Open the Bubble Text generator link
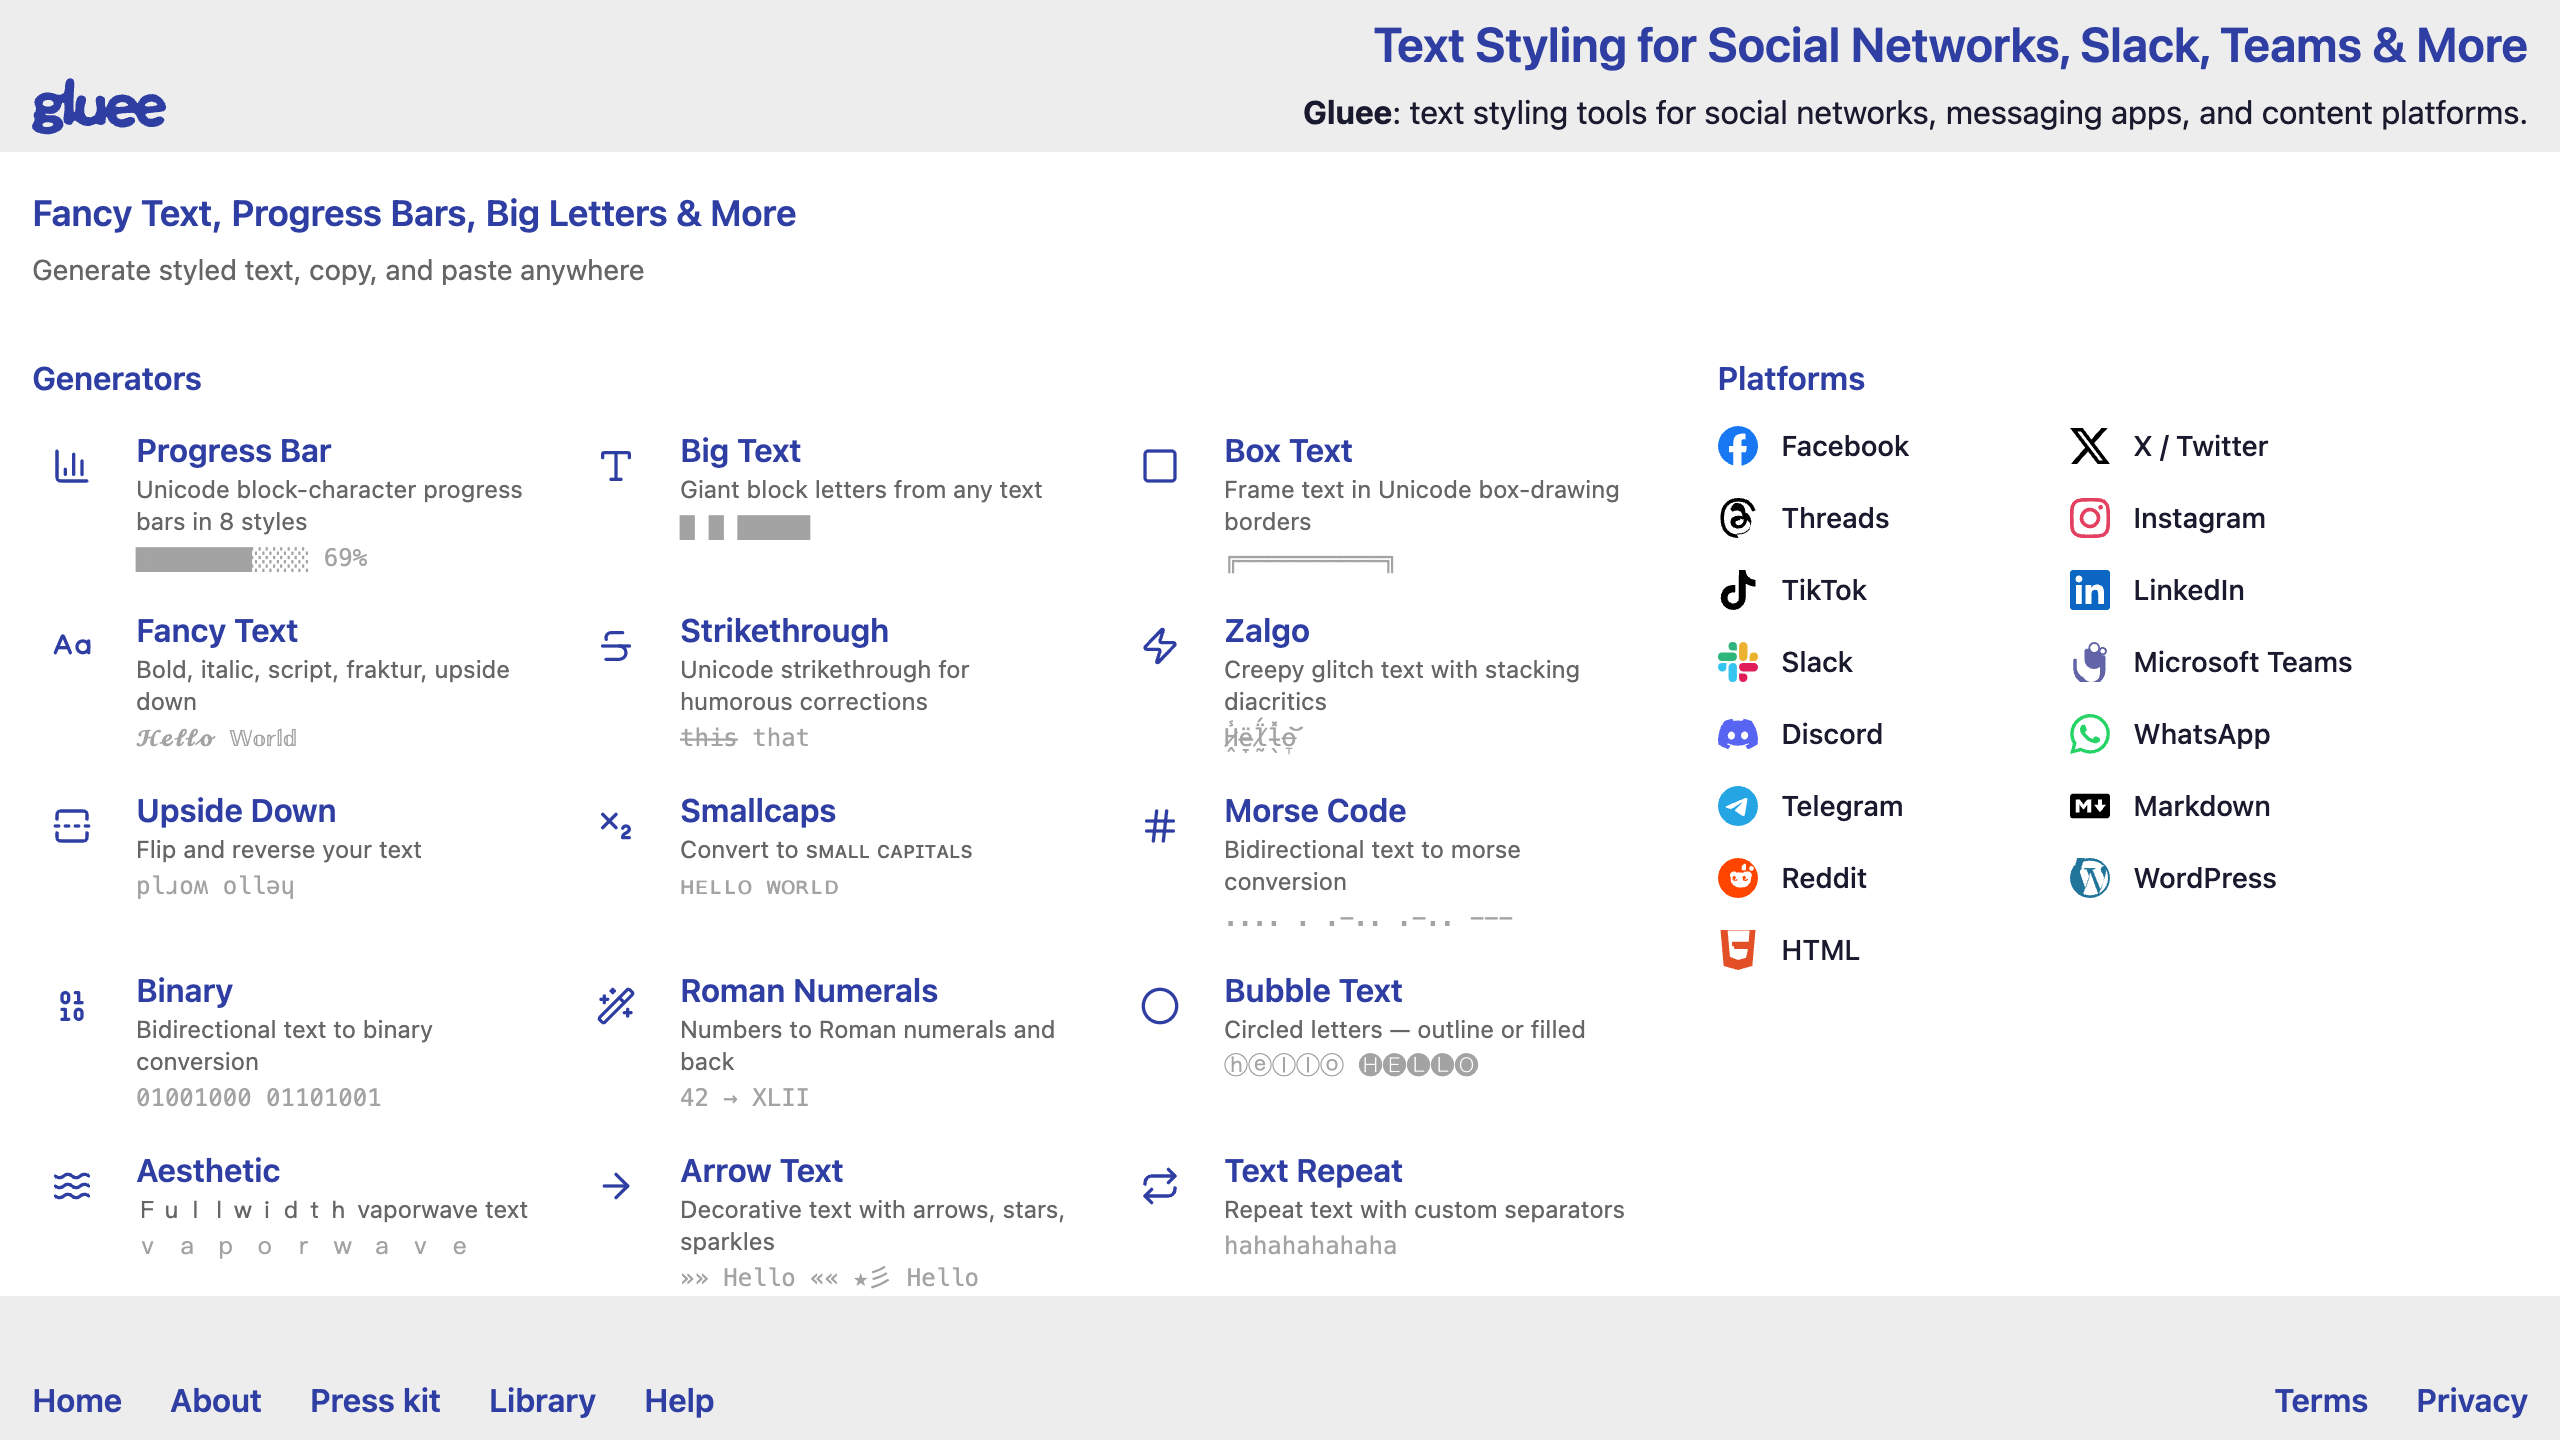The image size is (2560, 1440). [1313, 991]
